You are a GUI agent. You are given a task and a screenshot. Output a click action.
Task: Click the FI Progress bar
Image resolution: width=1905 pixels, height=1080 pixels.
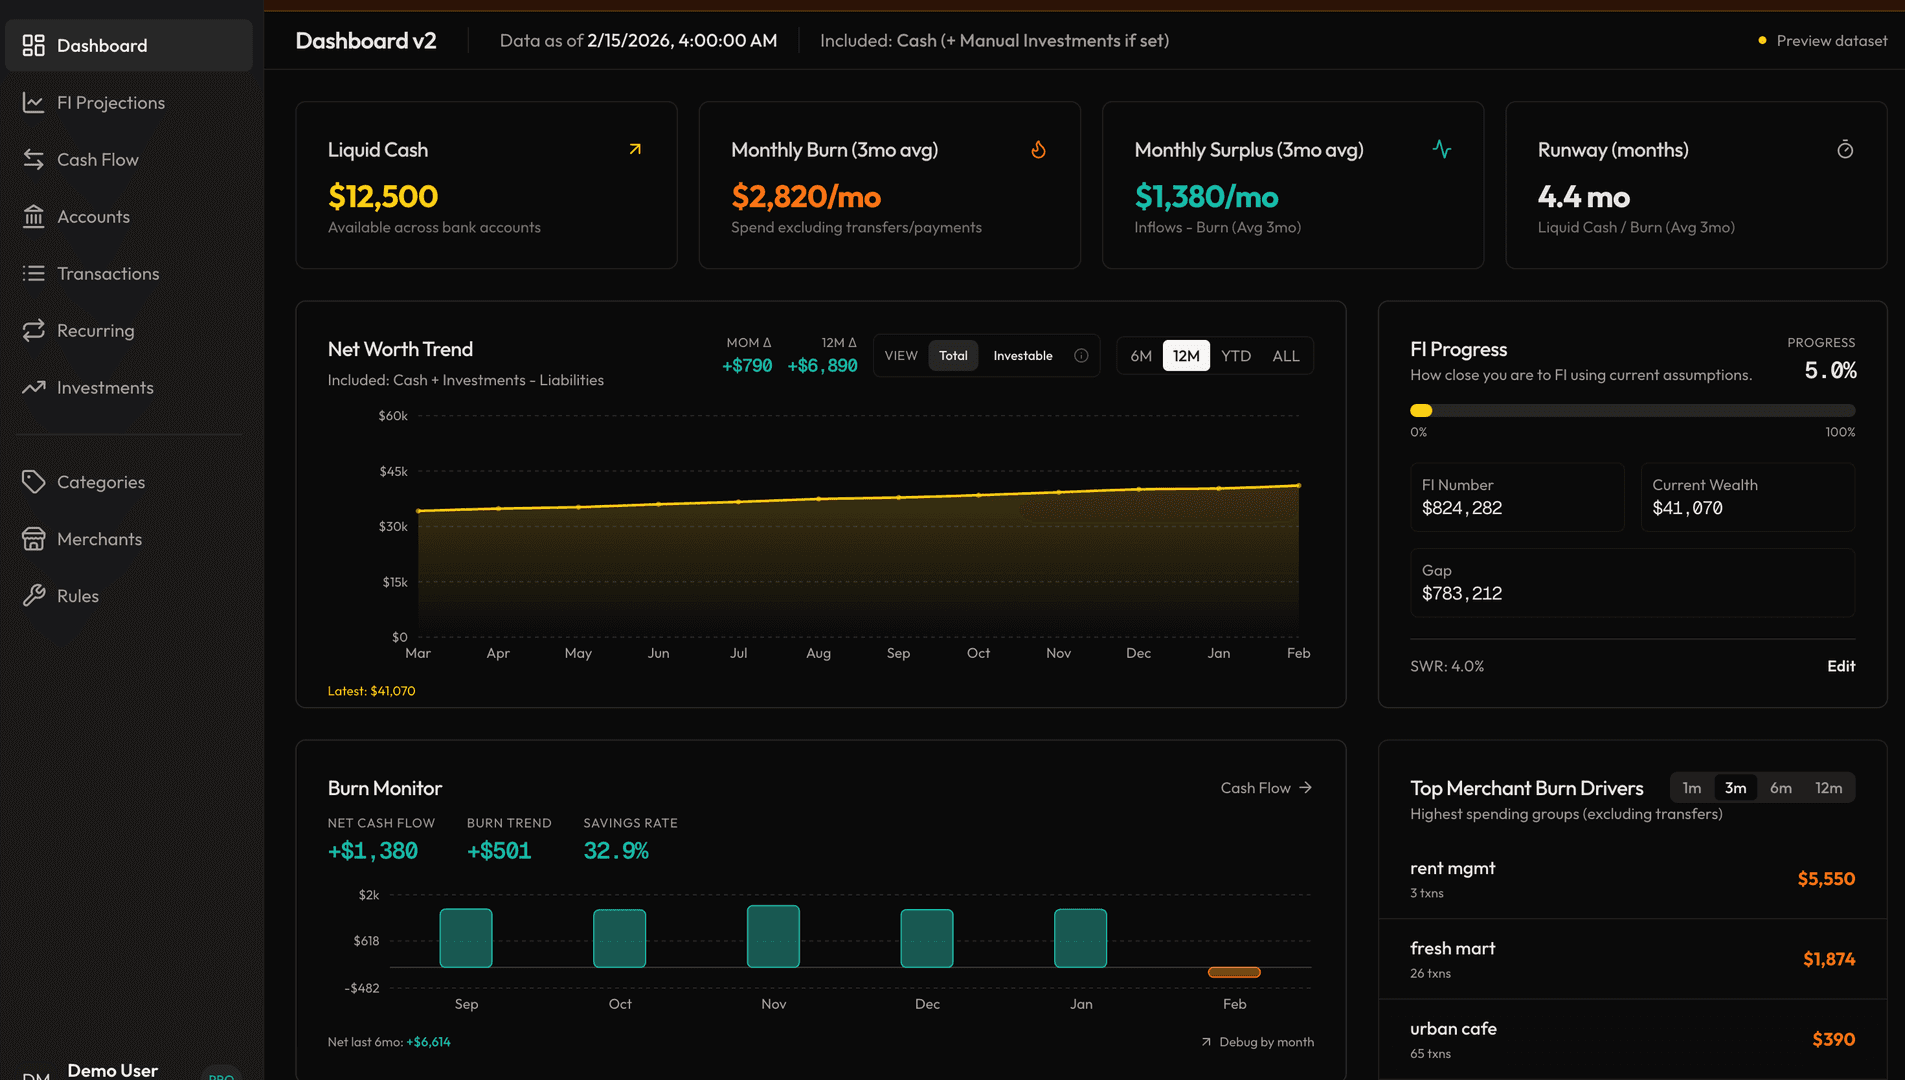point(1632,411)
